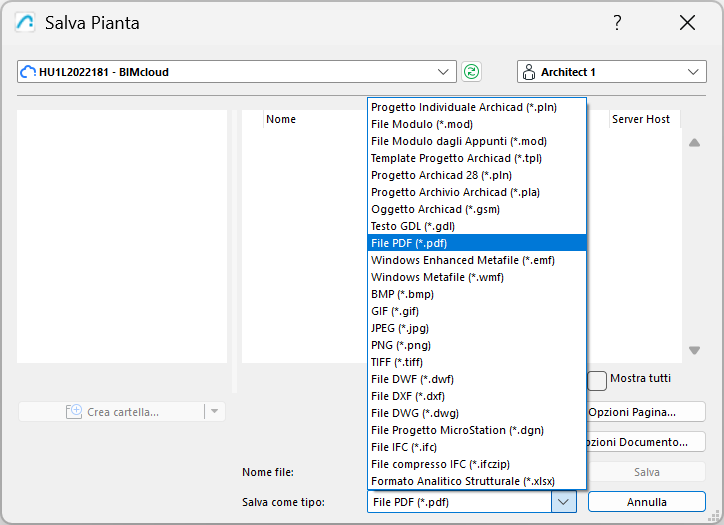Select Progetto Individuale Archicad (*.pln)
Screen dimensions: 724x525
pyautogui.click(x=477, y=107)
